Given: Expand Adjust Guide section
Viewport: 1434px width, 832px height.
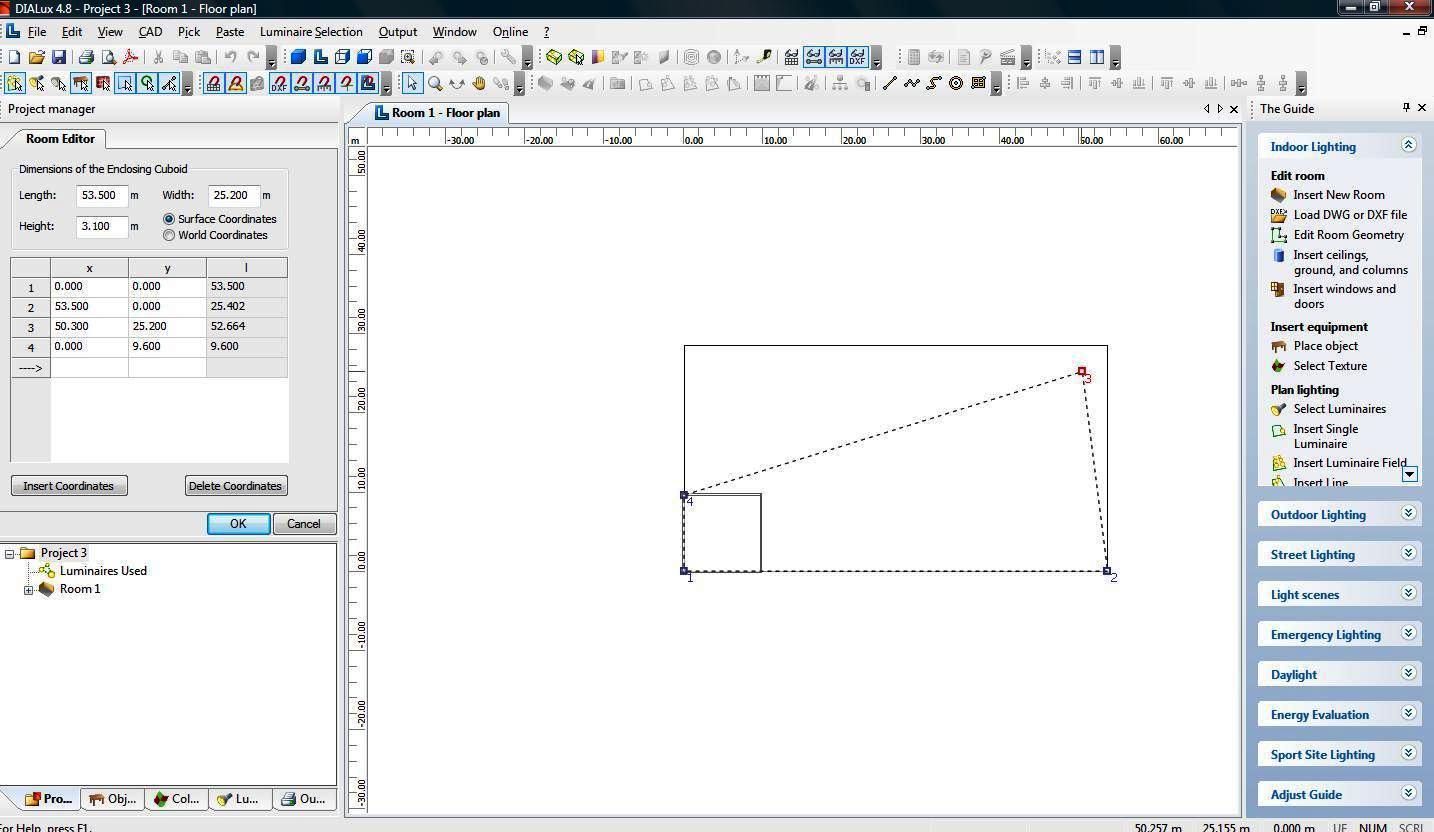Looking at the screenshot, I should point(1409,793).
